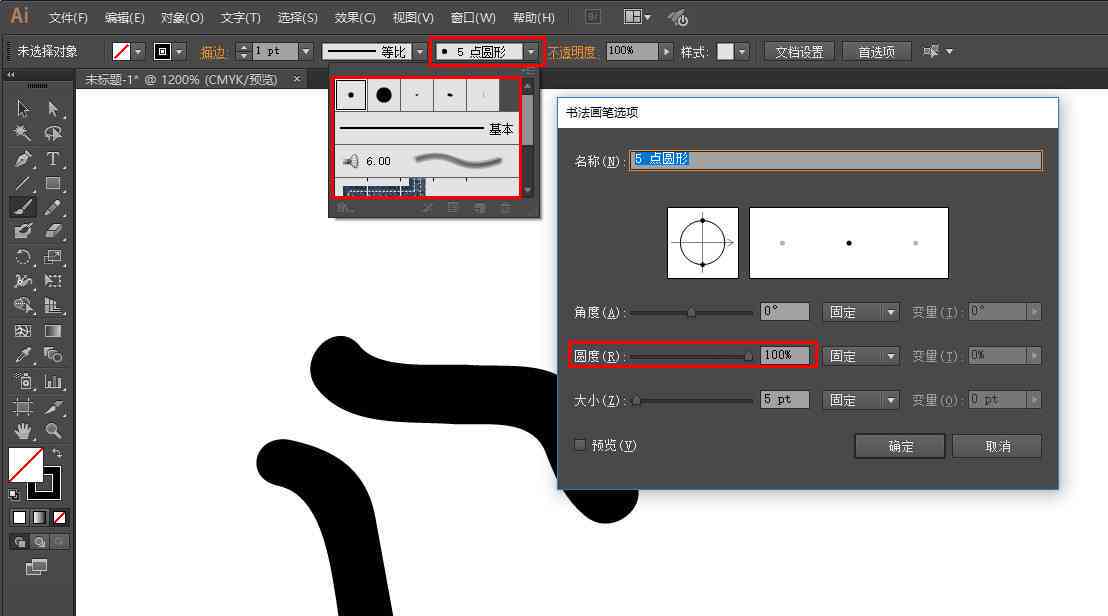The height and width of the screenshot is (616, 1108).
Task: Select the Rectangle tool
Action: (x=53, y=184)
